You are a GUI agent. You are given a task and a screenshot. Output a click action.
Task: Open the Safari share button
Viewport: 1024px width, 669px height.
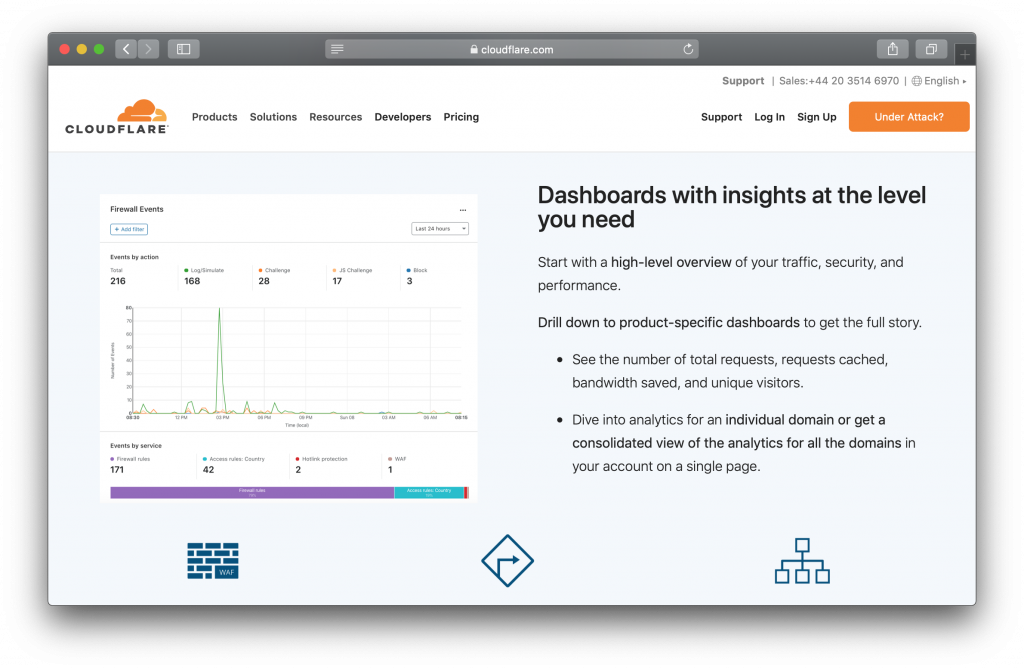893,49
